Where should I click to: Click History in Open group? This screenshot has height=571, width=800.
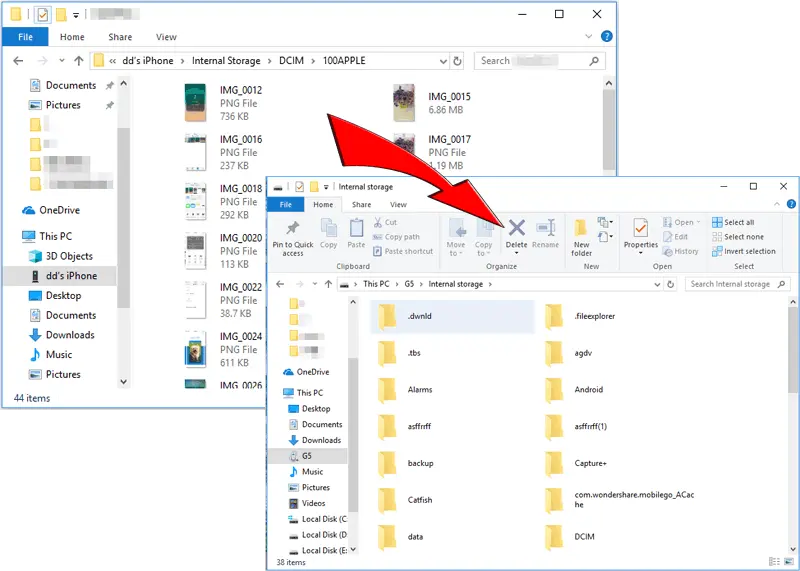point(681,251)
